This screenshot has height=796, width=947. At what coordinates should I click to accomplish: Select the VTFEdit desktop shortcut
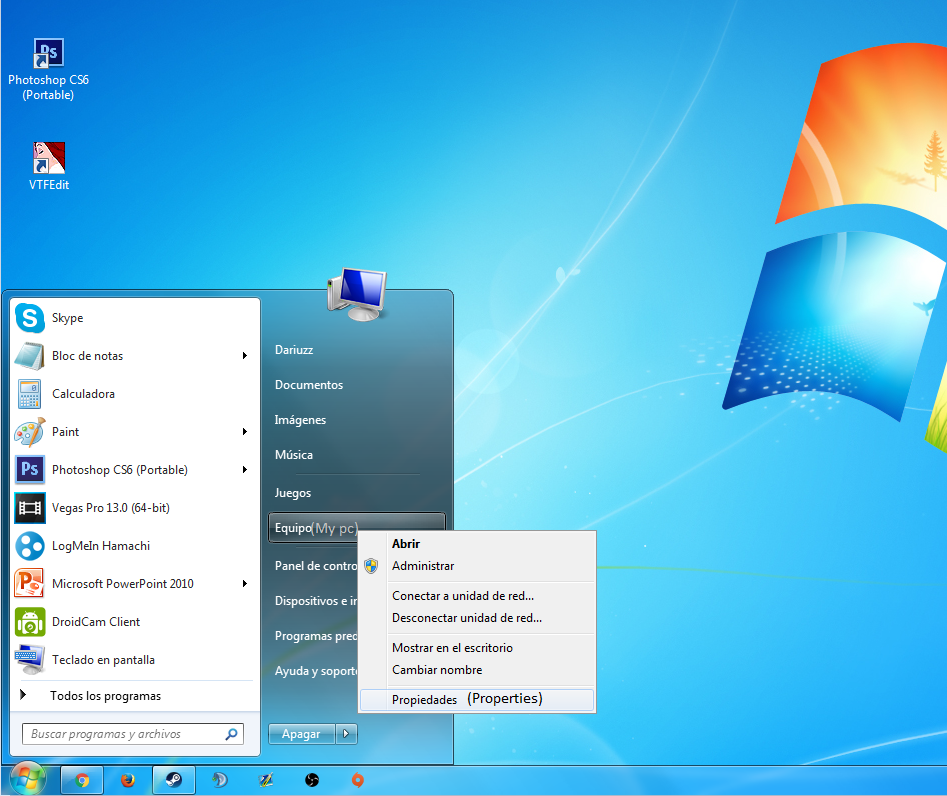coord(49,166)
